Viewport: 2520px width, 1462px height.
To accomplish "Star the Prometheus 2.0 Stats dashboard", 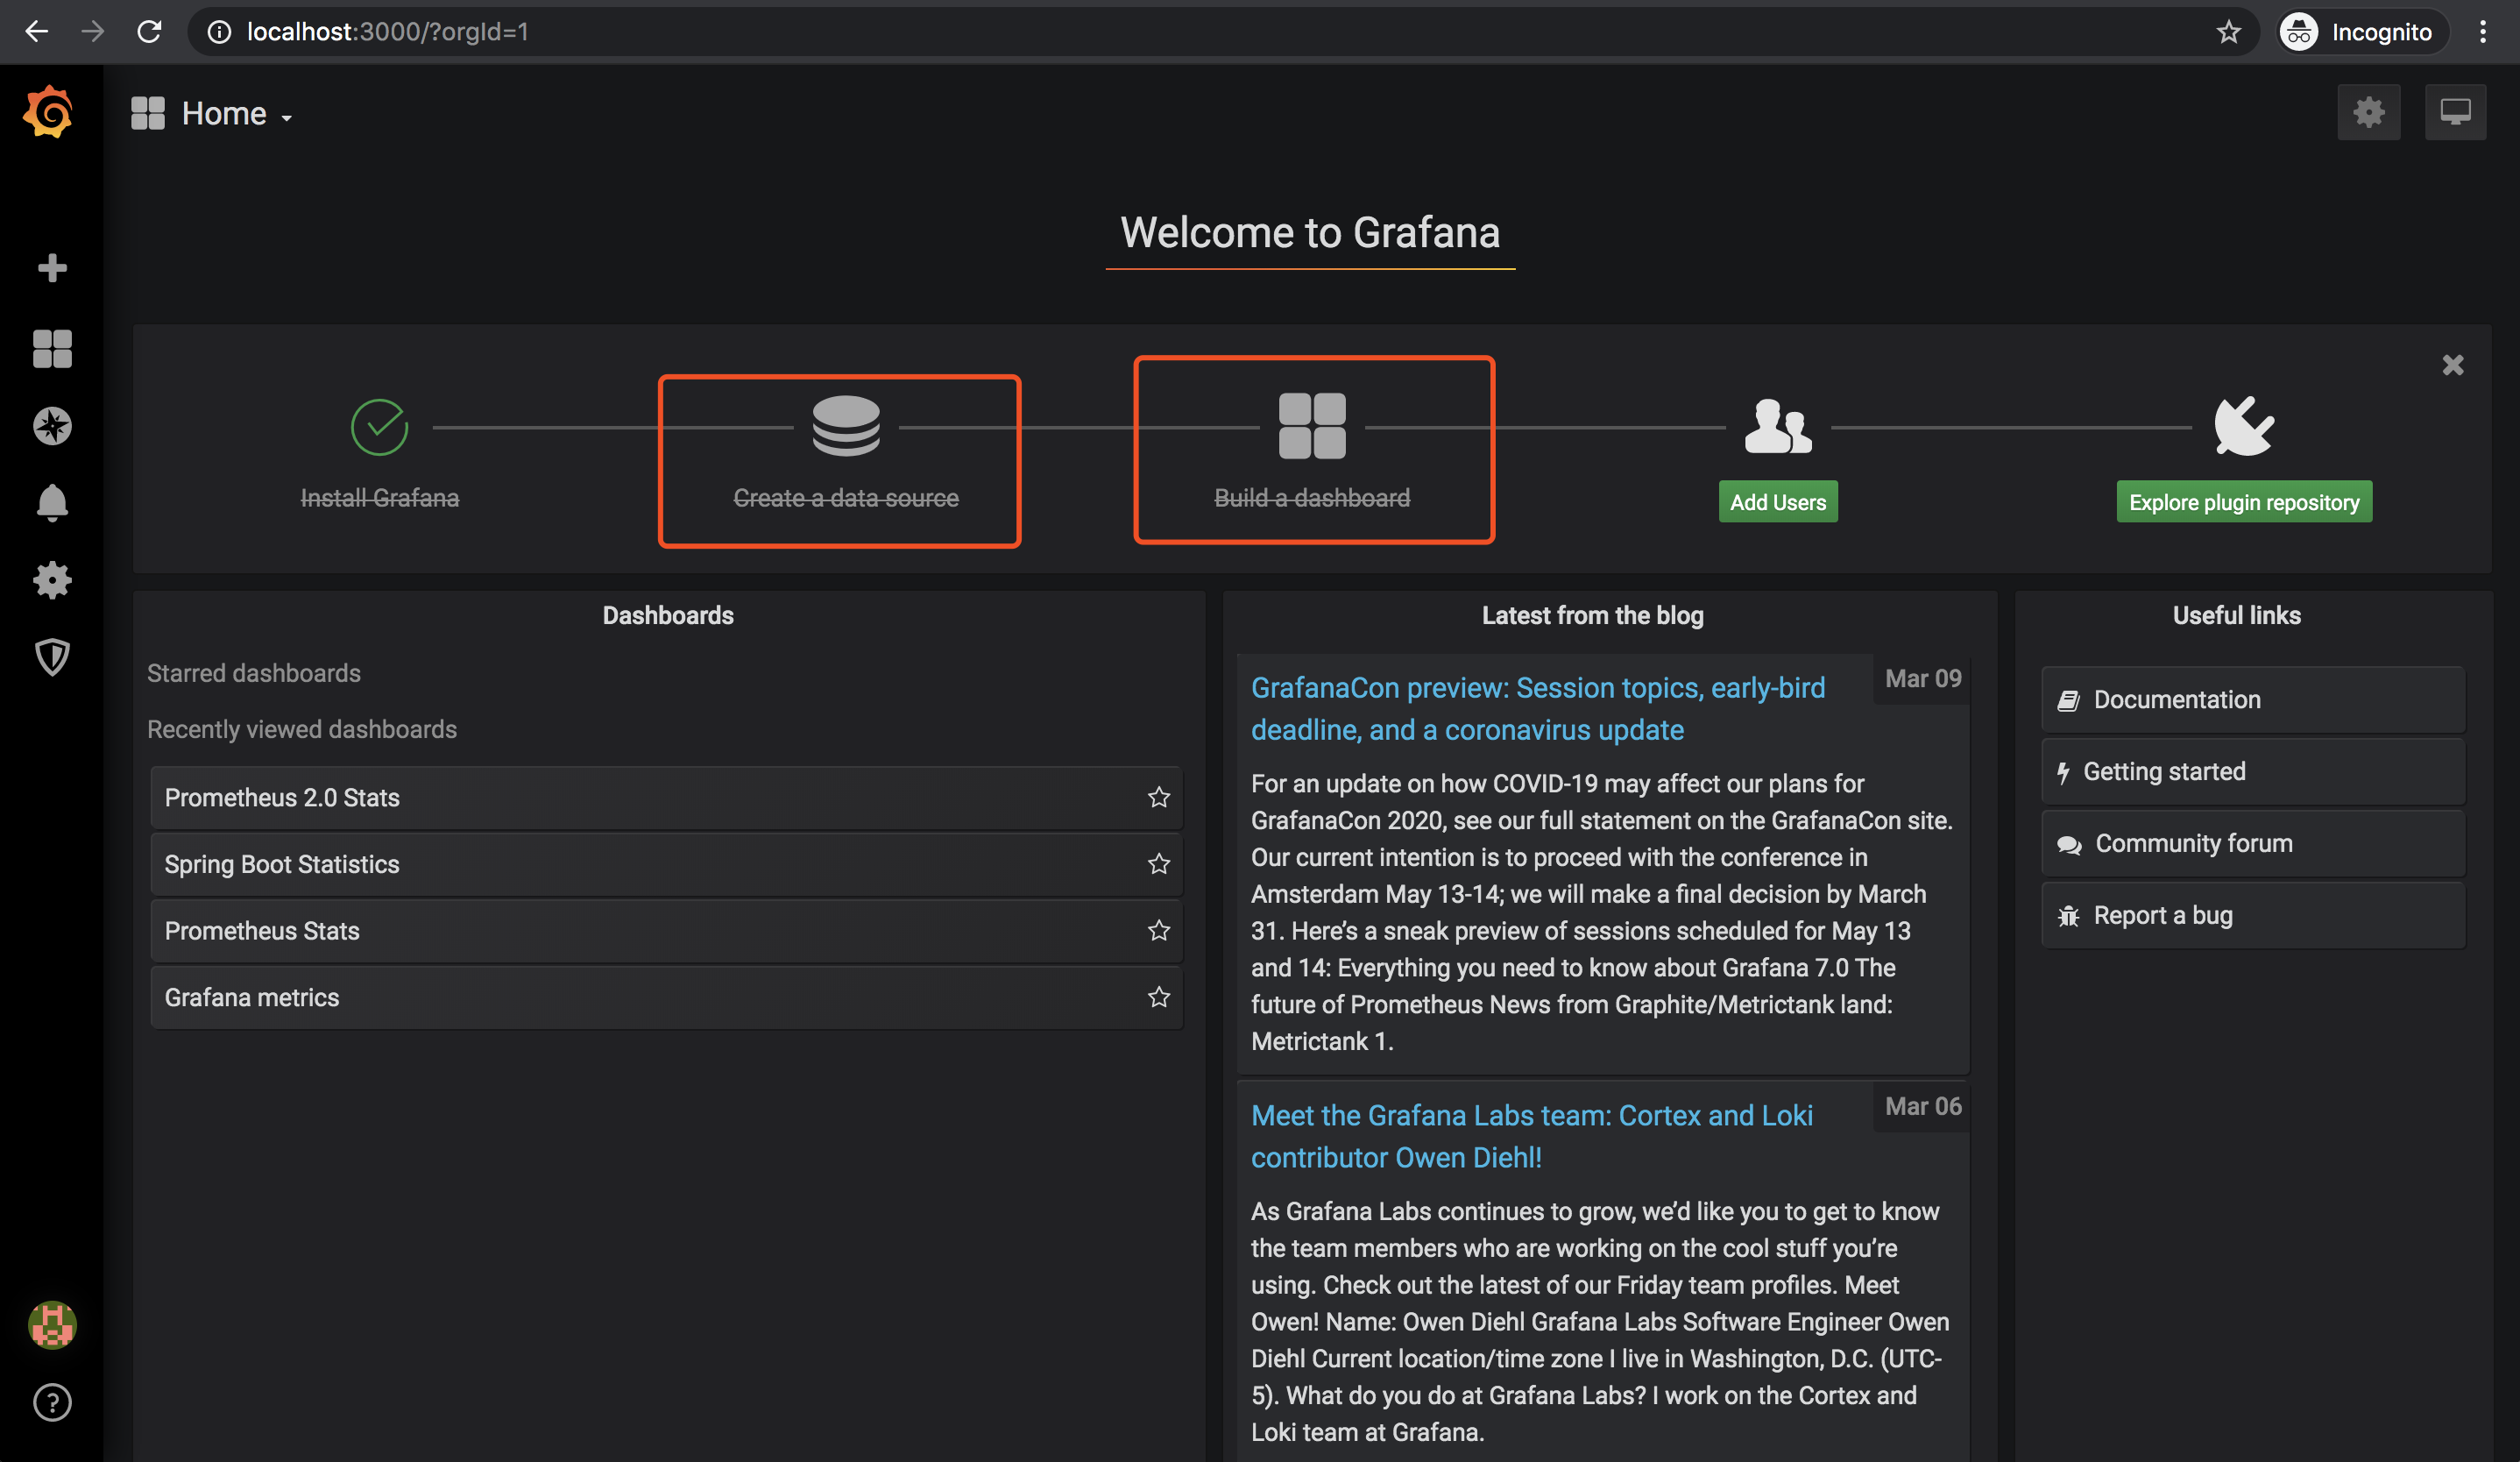I will pyautogui.click(x=1159, y=797).
